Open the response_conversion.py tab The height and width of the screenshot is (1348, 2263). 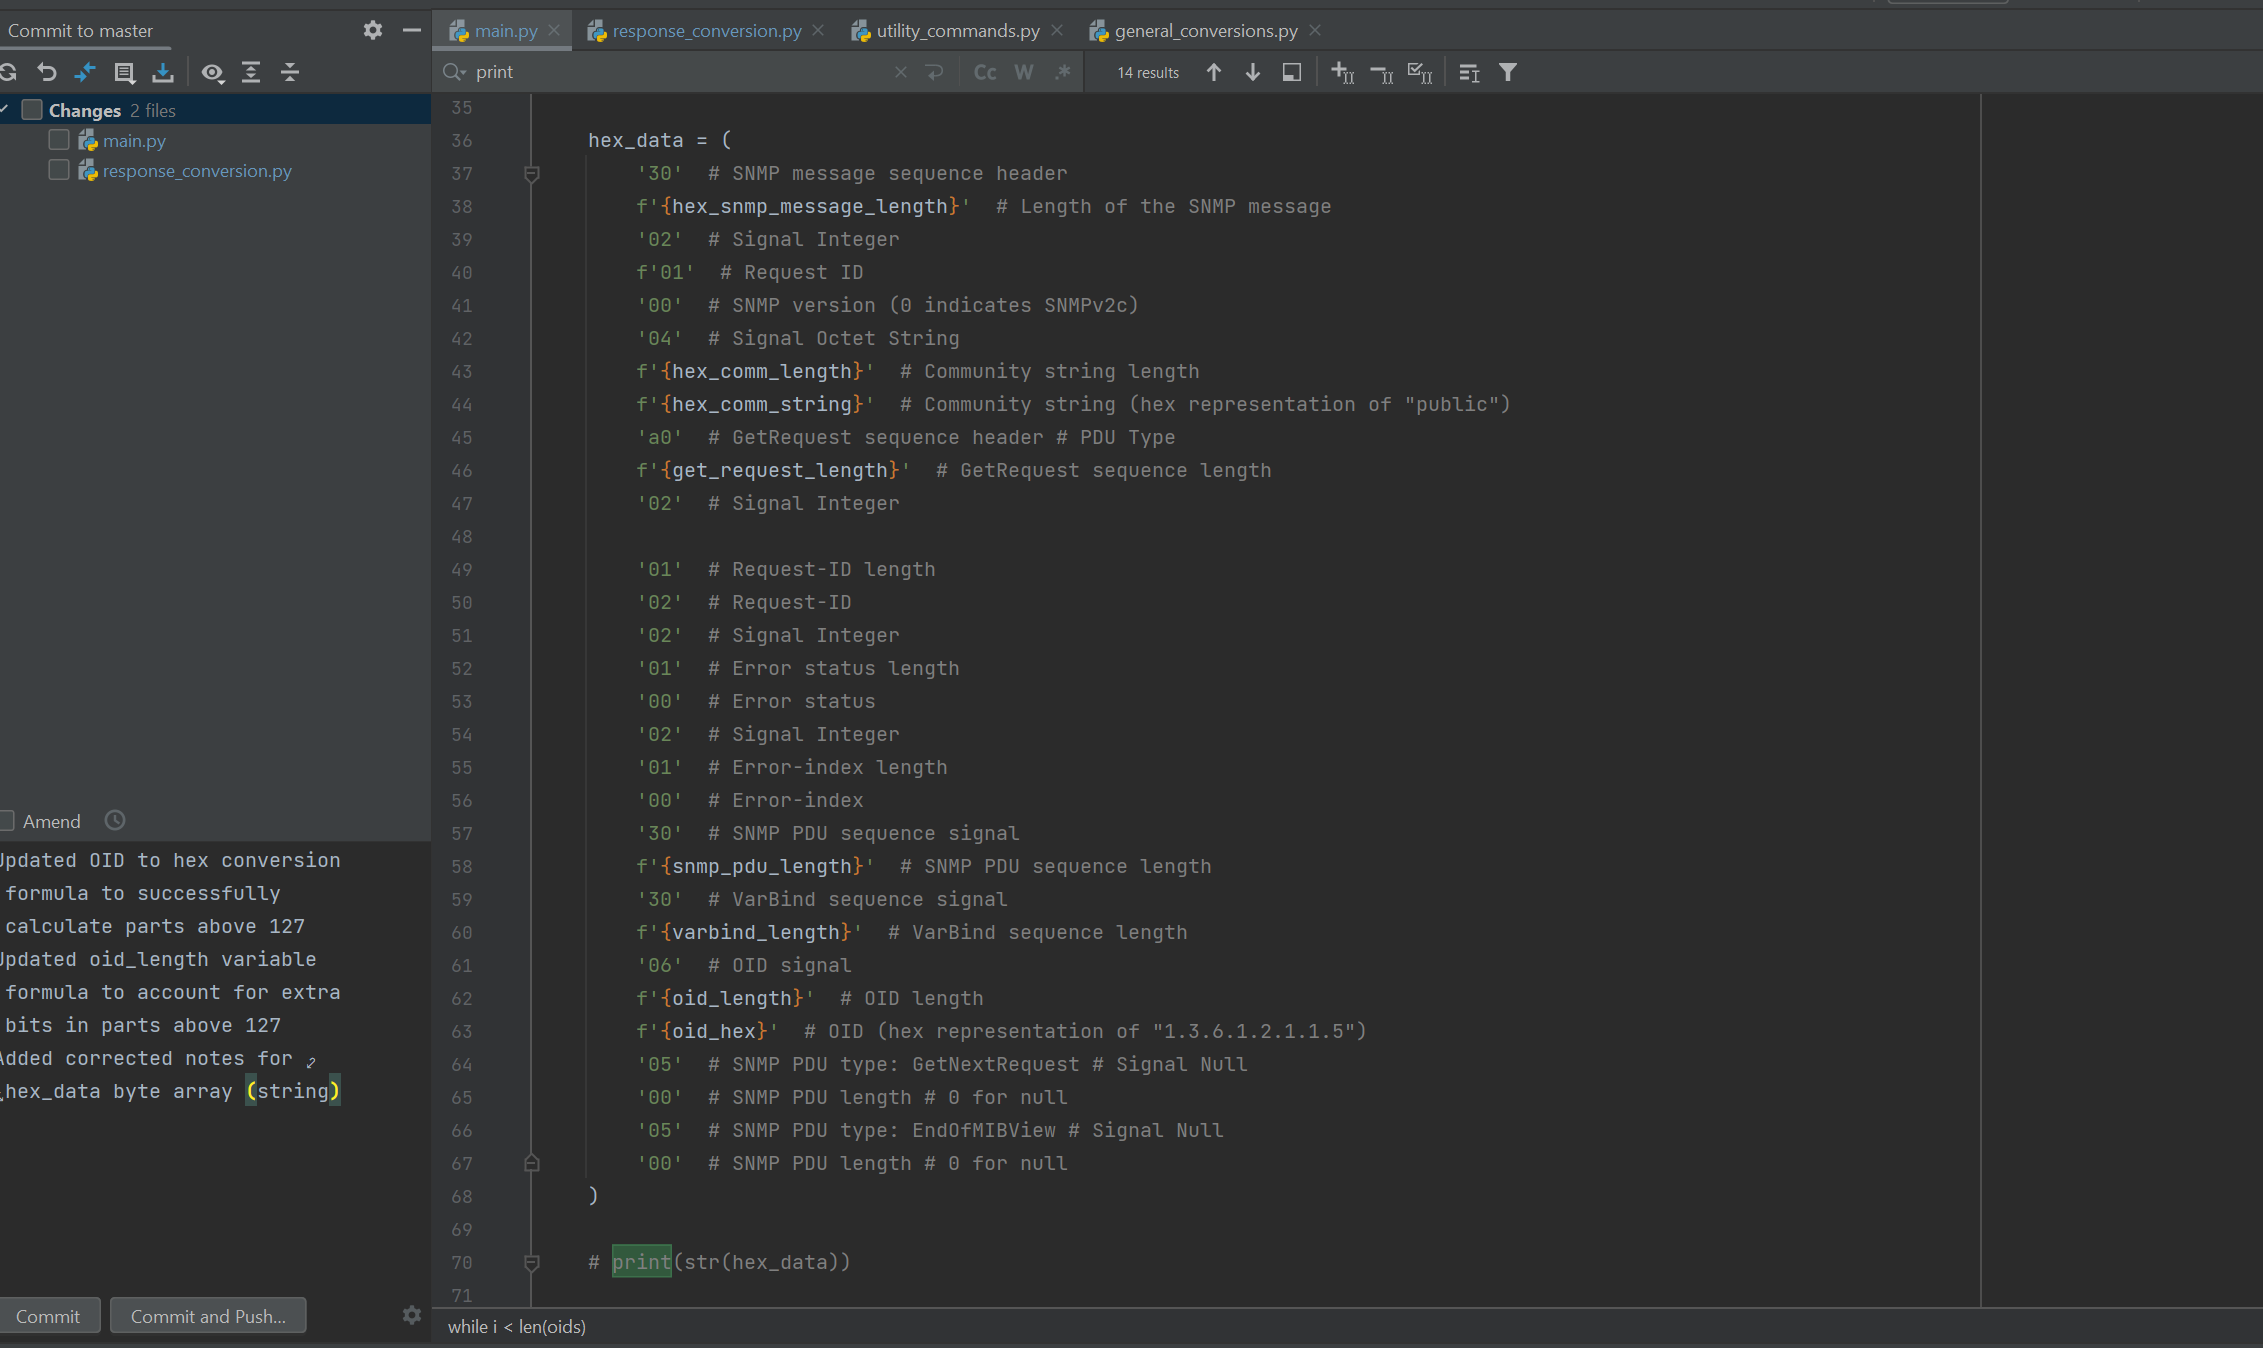(699, 30)
